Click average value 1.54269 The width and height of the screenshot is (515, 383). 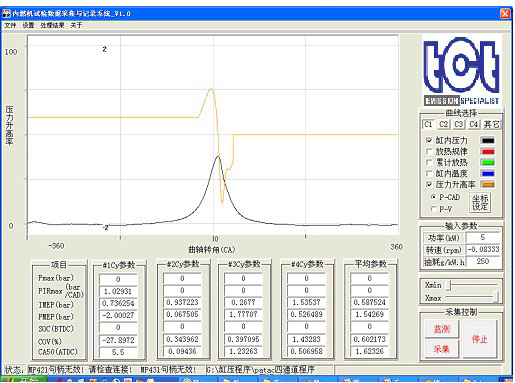tap(369, 314)
